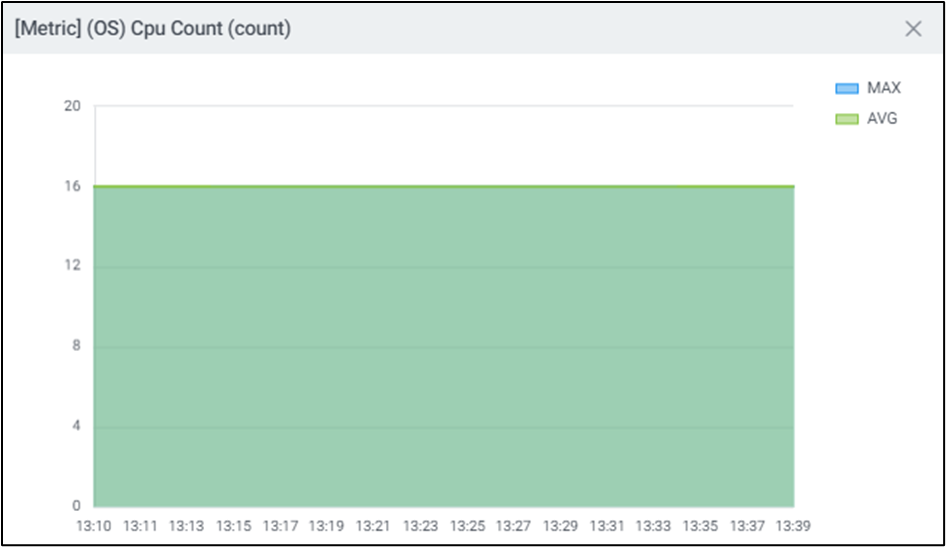Click the "[Metric] (OS) Cpu Count (count)" title

tap(152, 29)
